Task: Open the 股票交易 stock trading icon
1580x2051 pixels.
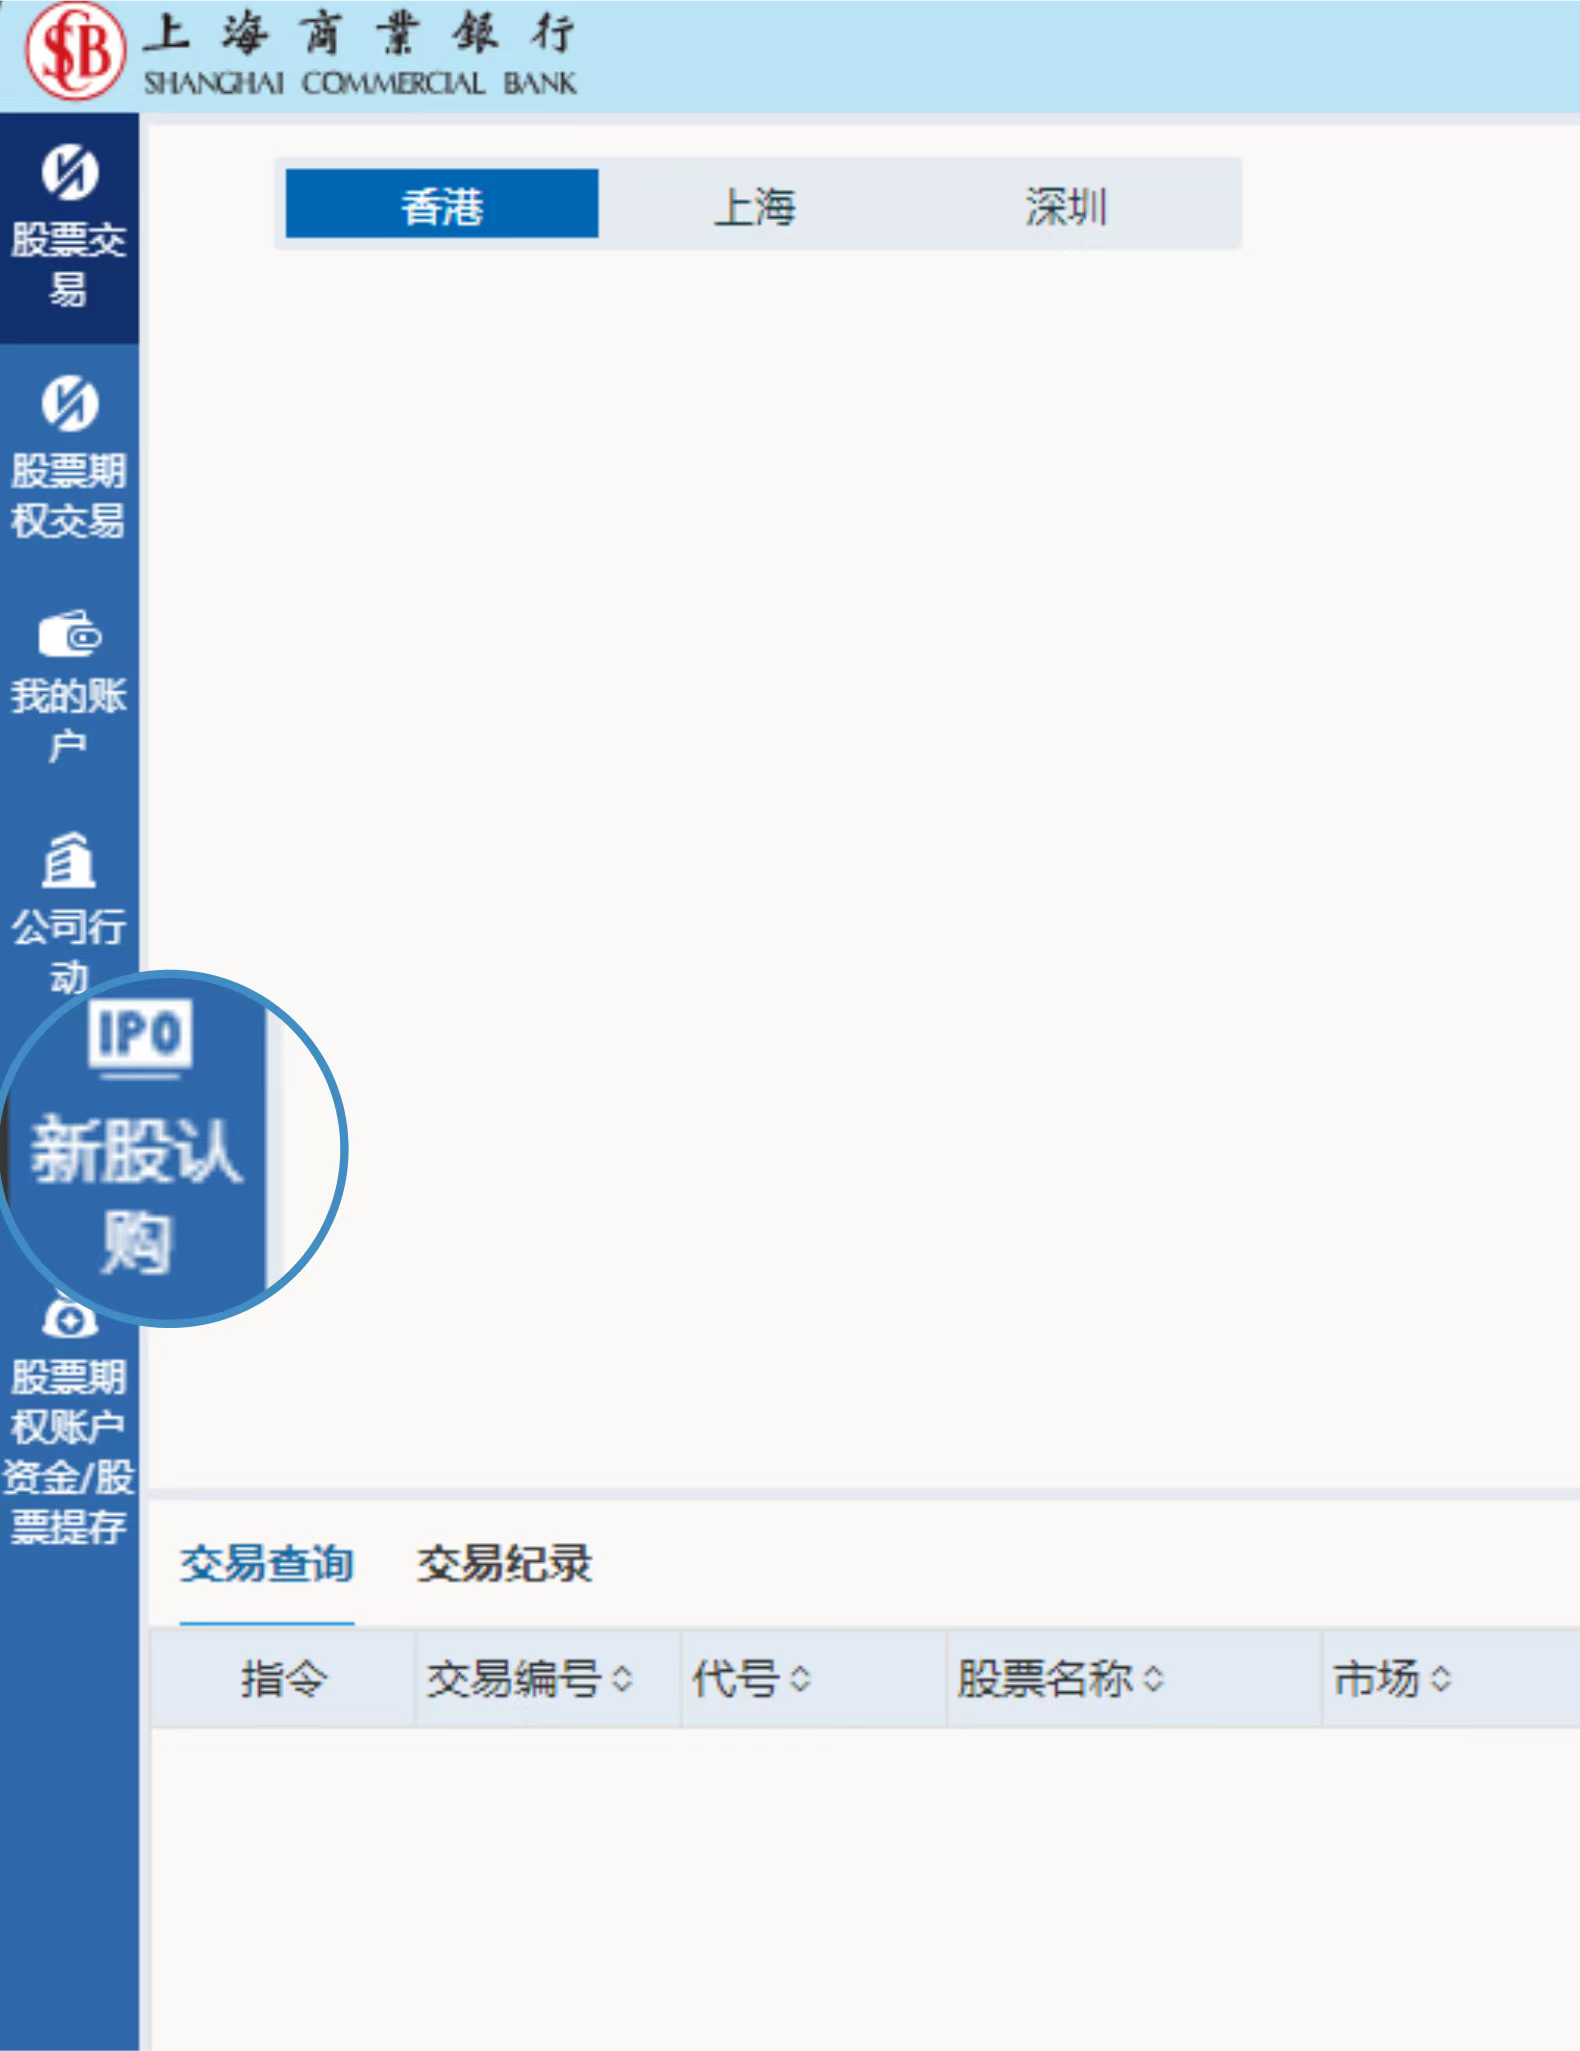Action: tap(69, 172)
